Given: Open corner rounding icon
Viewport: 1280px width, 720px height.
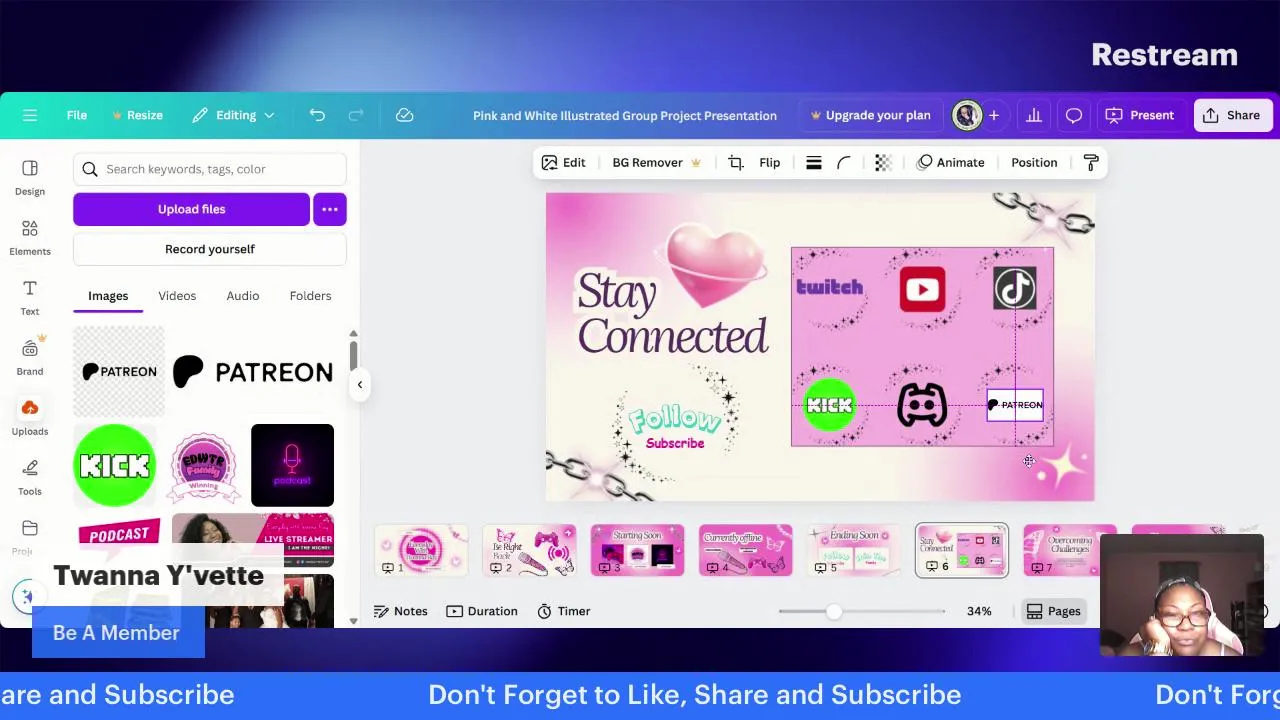Looking at the screenshot, I should [844, 162].
